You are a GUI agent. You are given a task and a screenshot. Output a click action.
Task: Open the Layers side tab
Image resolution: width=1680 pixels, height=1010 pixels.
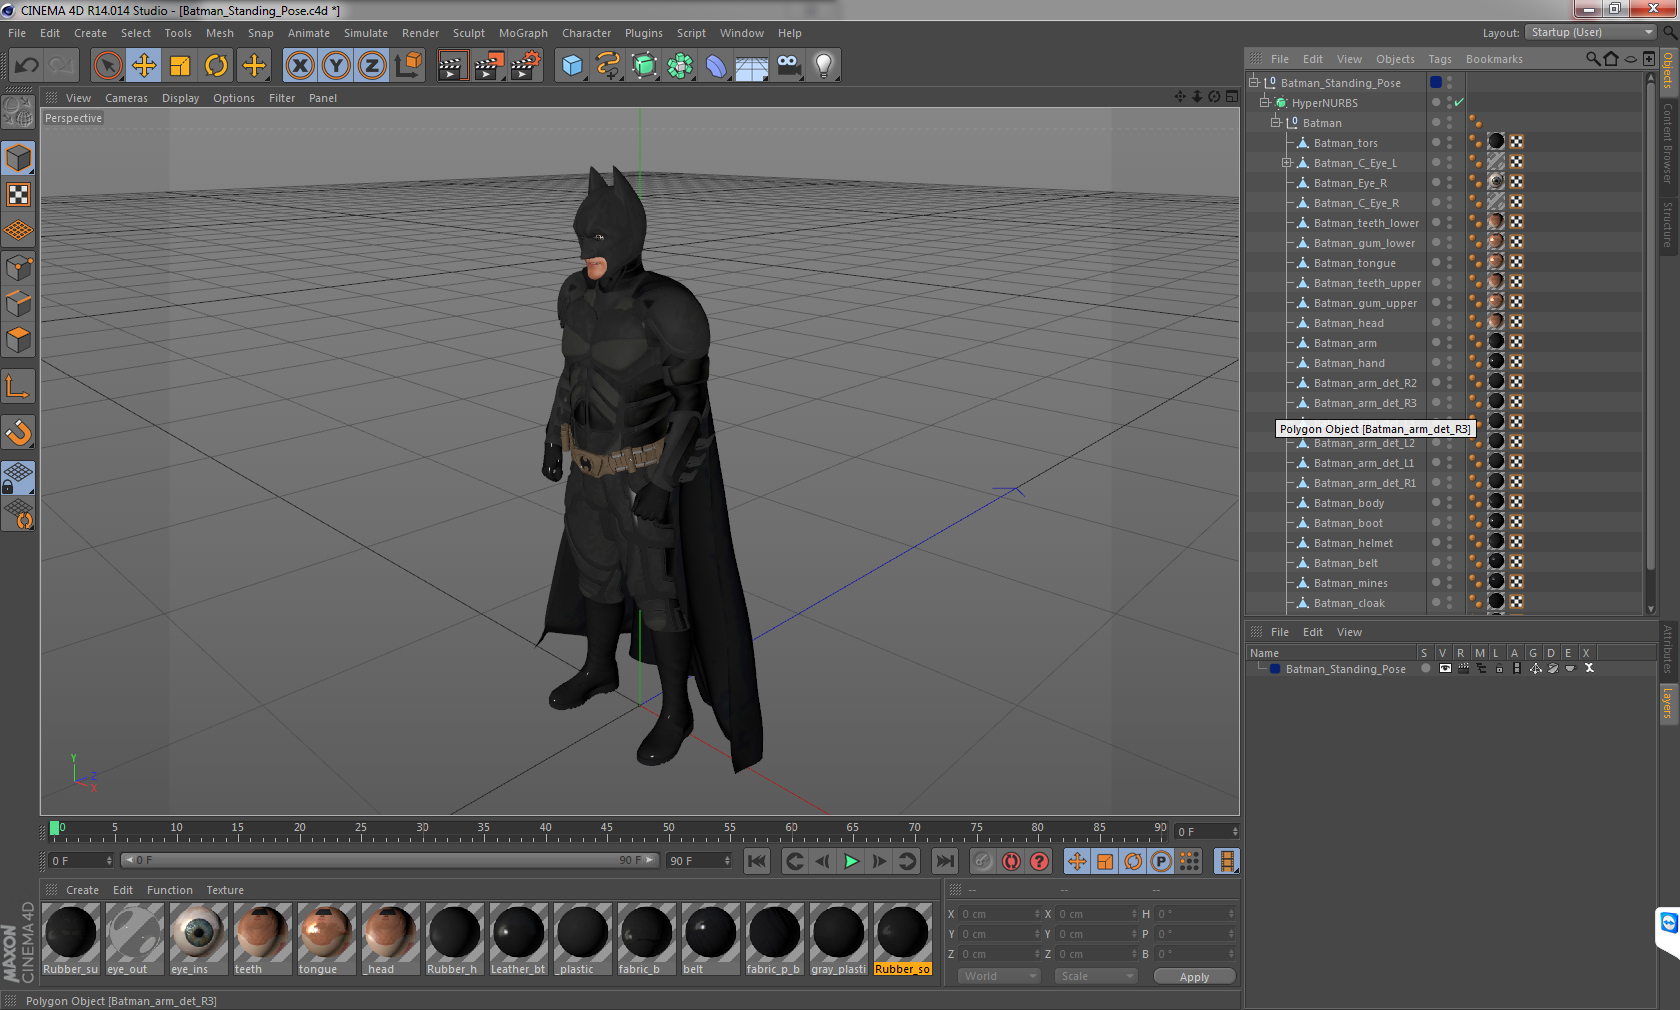(x=1668, y=703)
